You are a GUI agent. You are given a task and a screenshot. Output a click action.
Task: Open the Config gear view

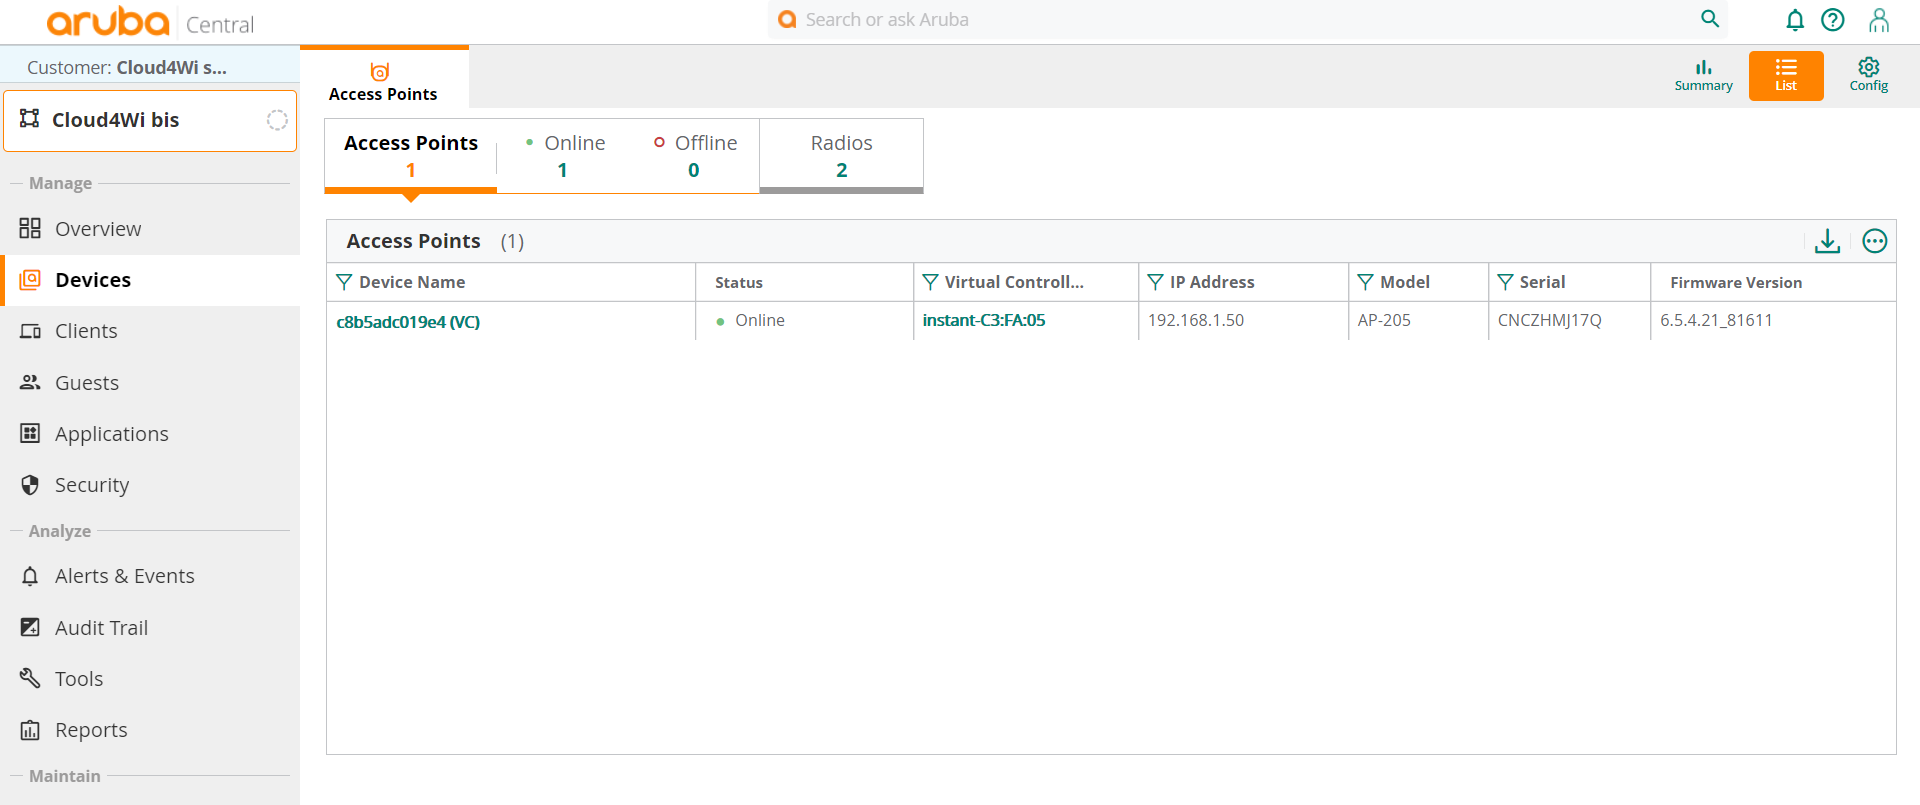tap(1868, 75)
